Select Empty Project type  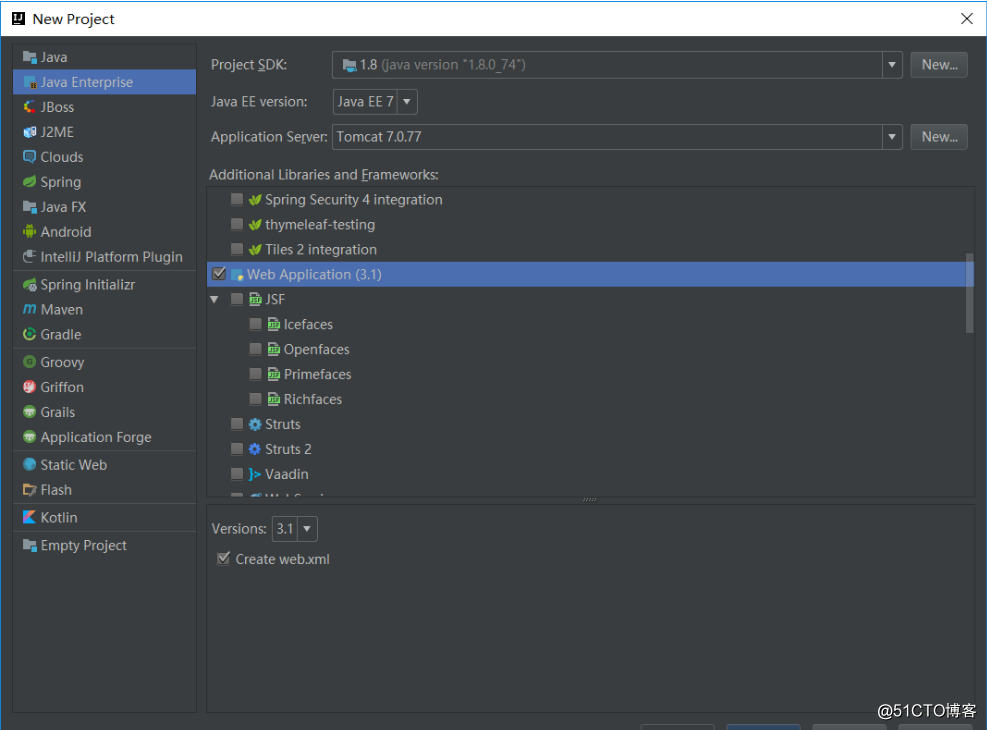coord(104,545)
